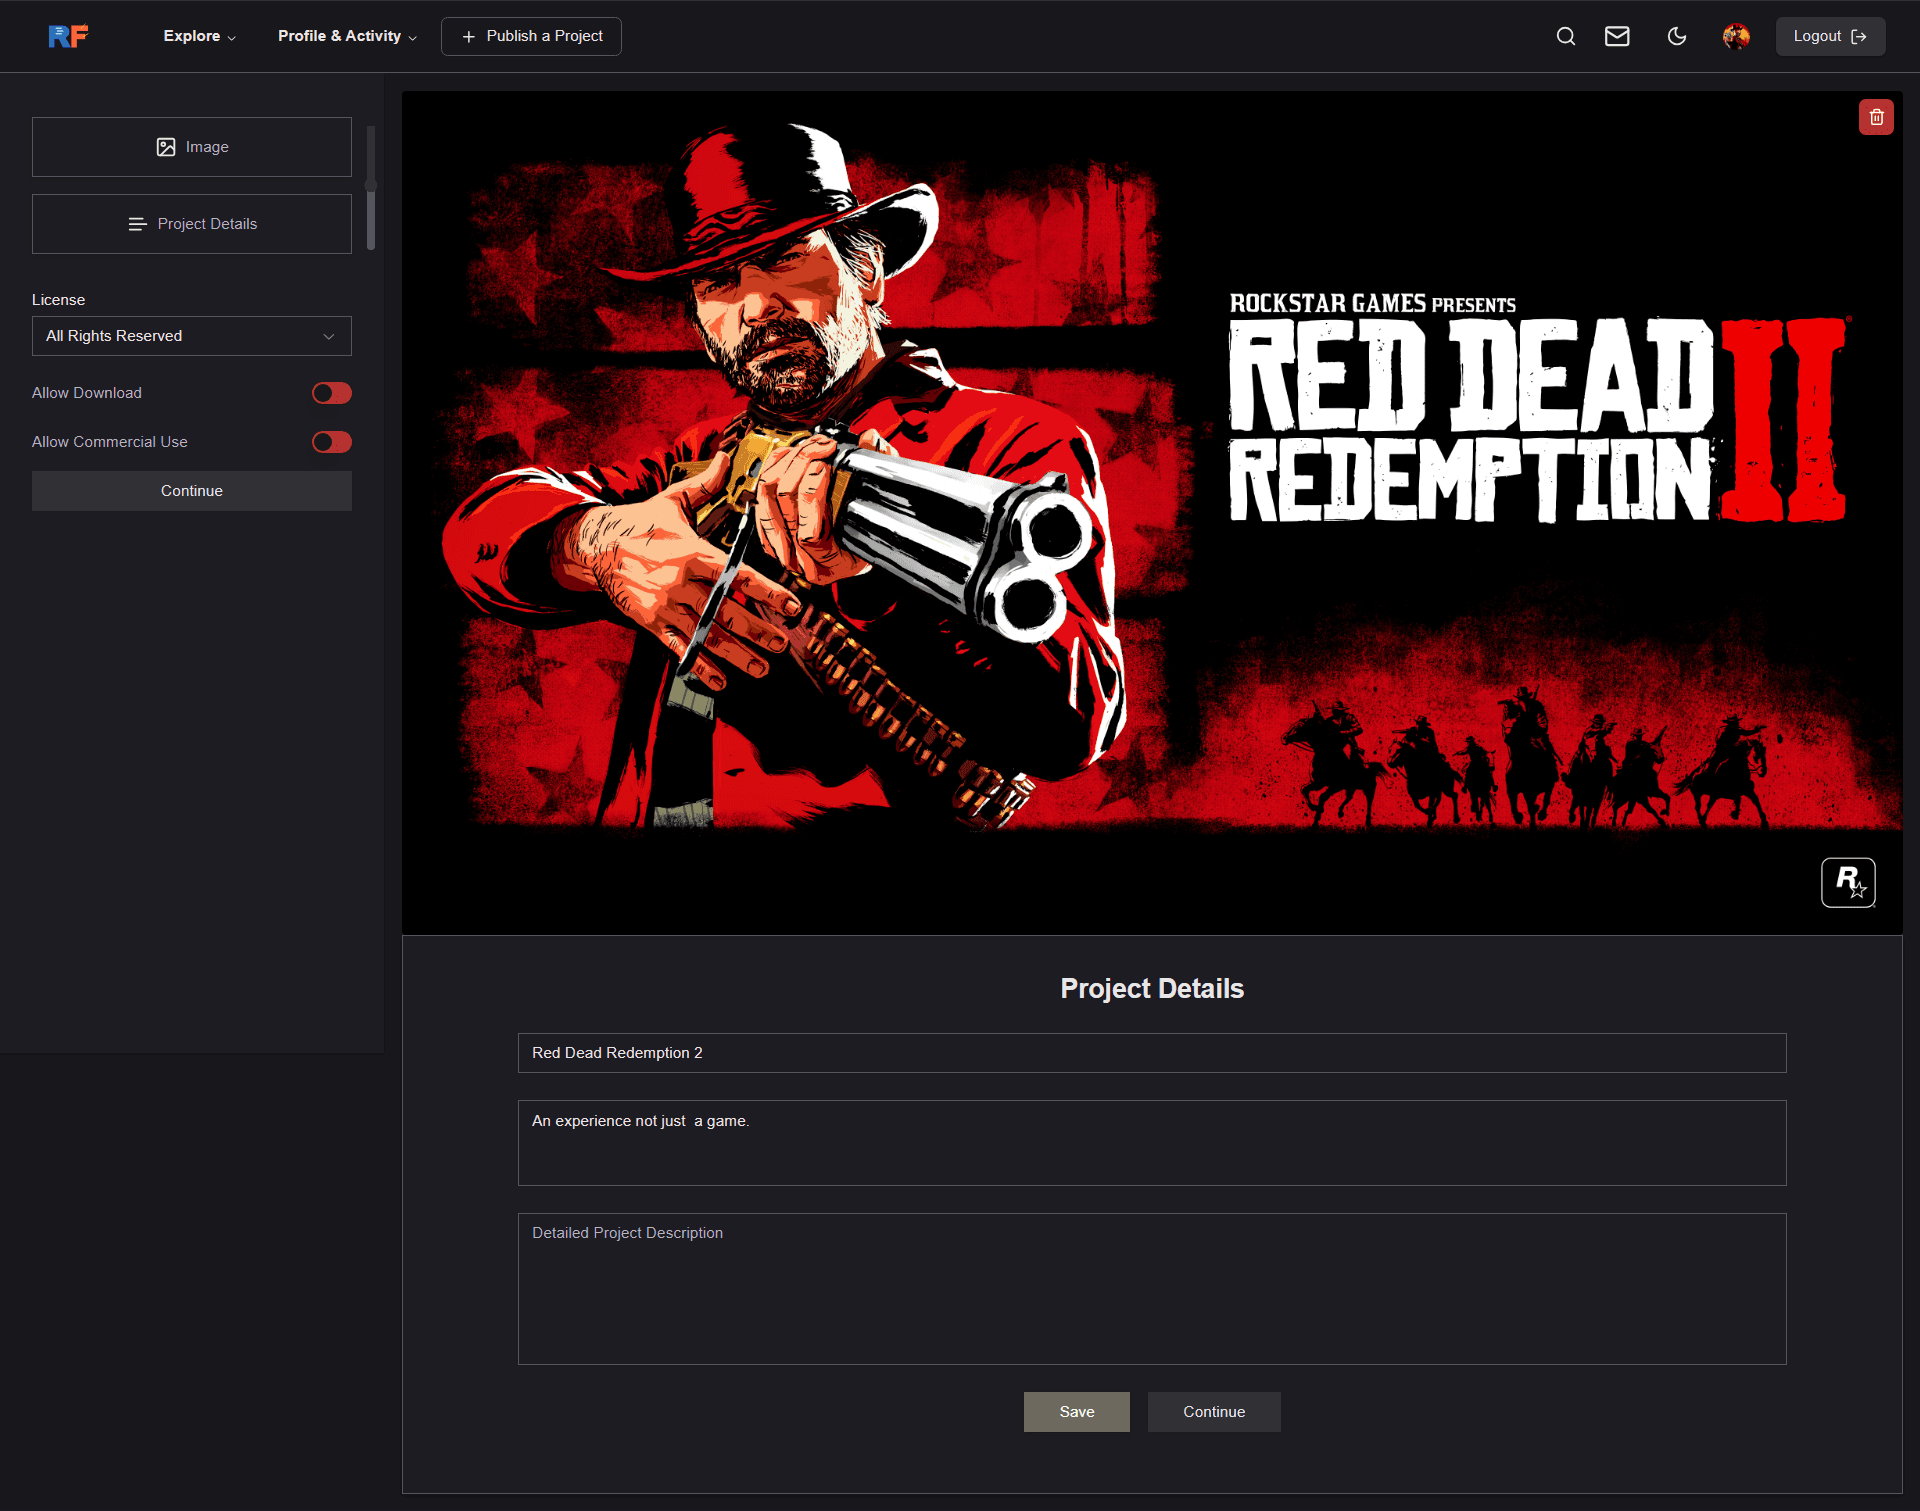Open the search icon in the header
The image size is (1920, 1511).
[x=1566, y=36]
